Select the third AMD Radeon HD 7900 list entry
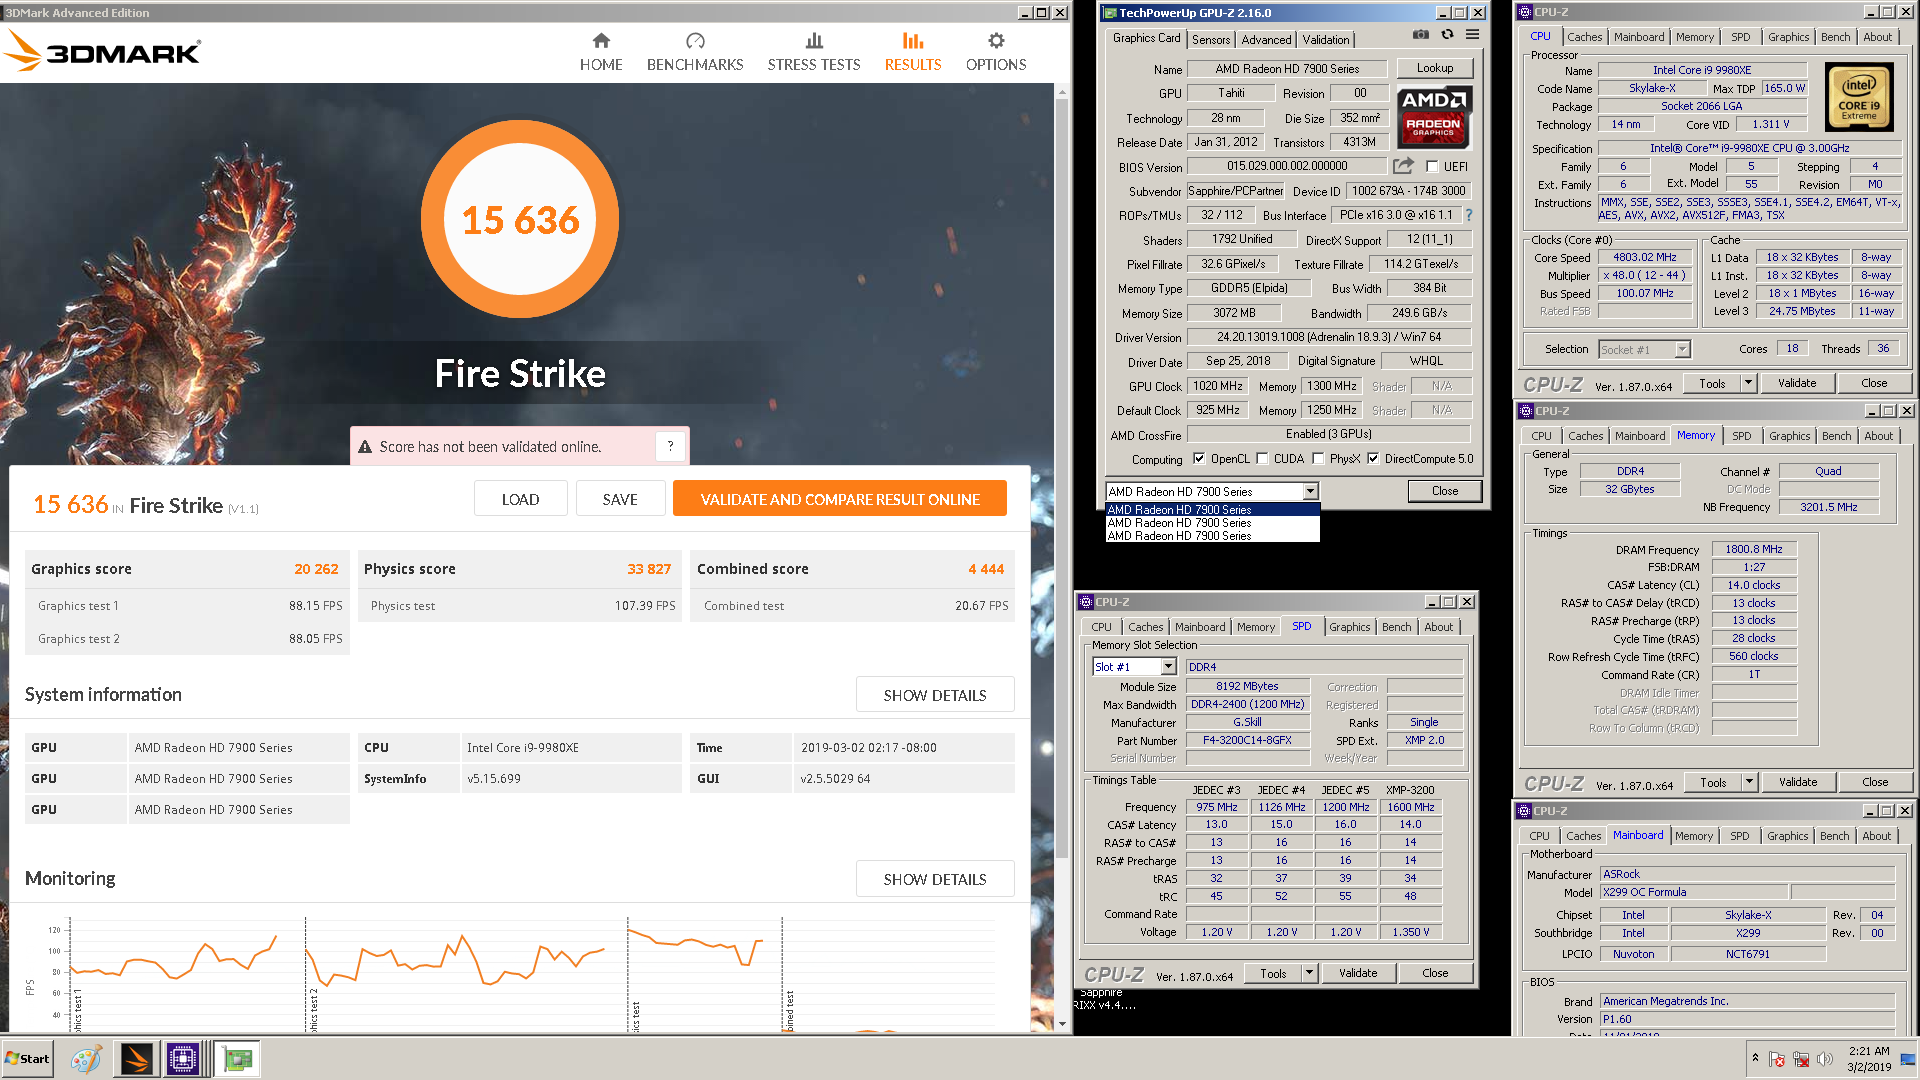This screenshot has height=1080, width=1920. tap(1212, 536)
